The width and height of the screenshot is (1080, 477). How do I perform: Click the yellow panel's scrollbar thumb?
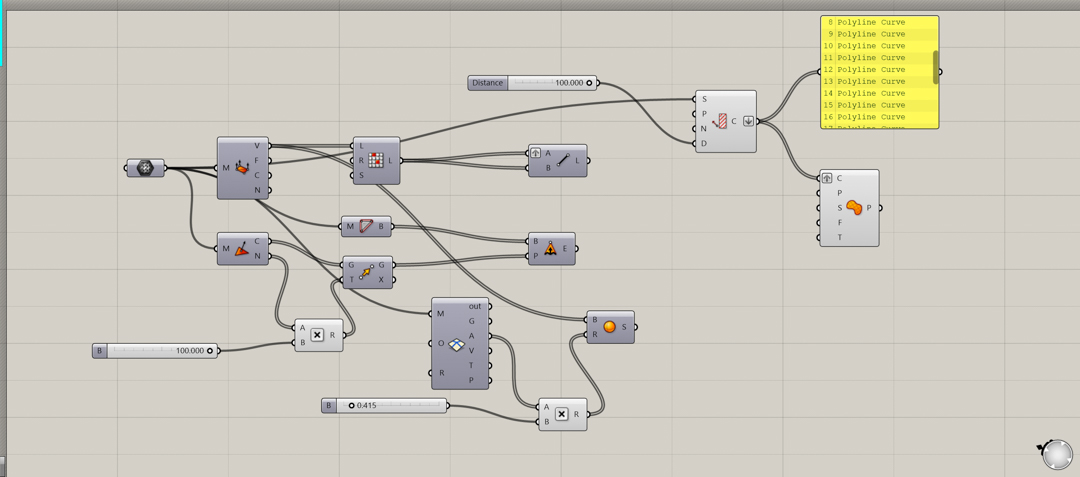tap(936, 66)
